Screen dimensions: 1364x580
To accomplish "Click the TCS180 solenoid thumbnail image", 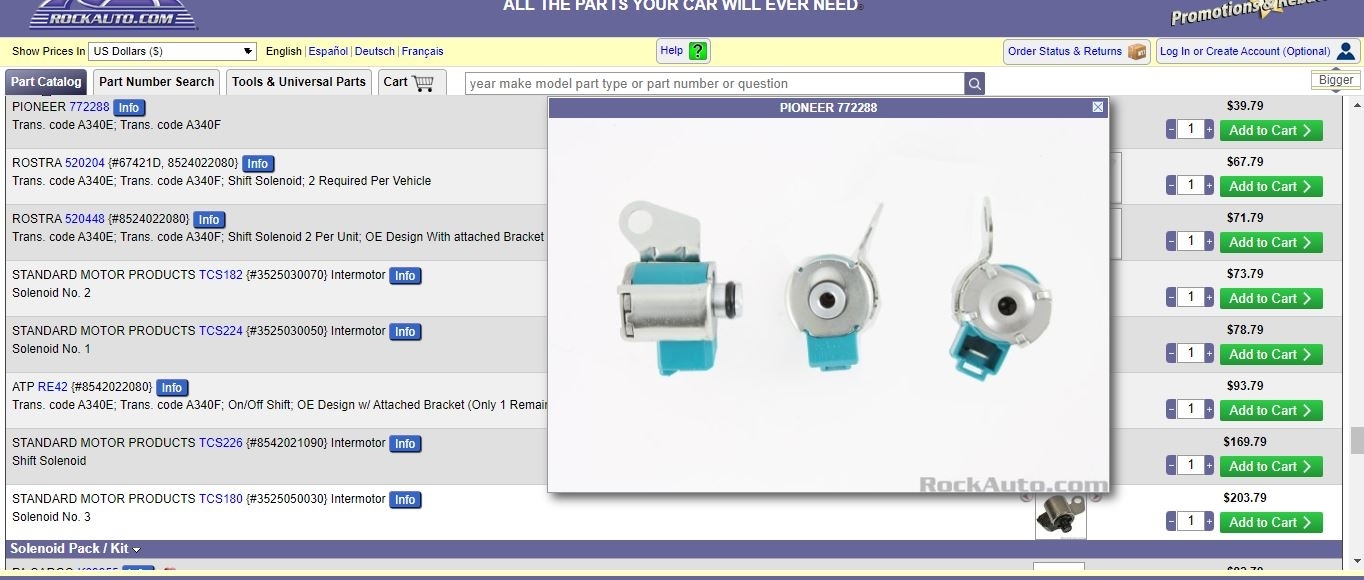I will pos(1060,516).
